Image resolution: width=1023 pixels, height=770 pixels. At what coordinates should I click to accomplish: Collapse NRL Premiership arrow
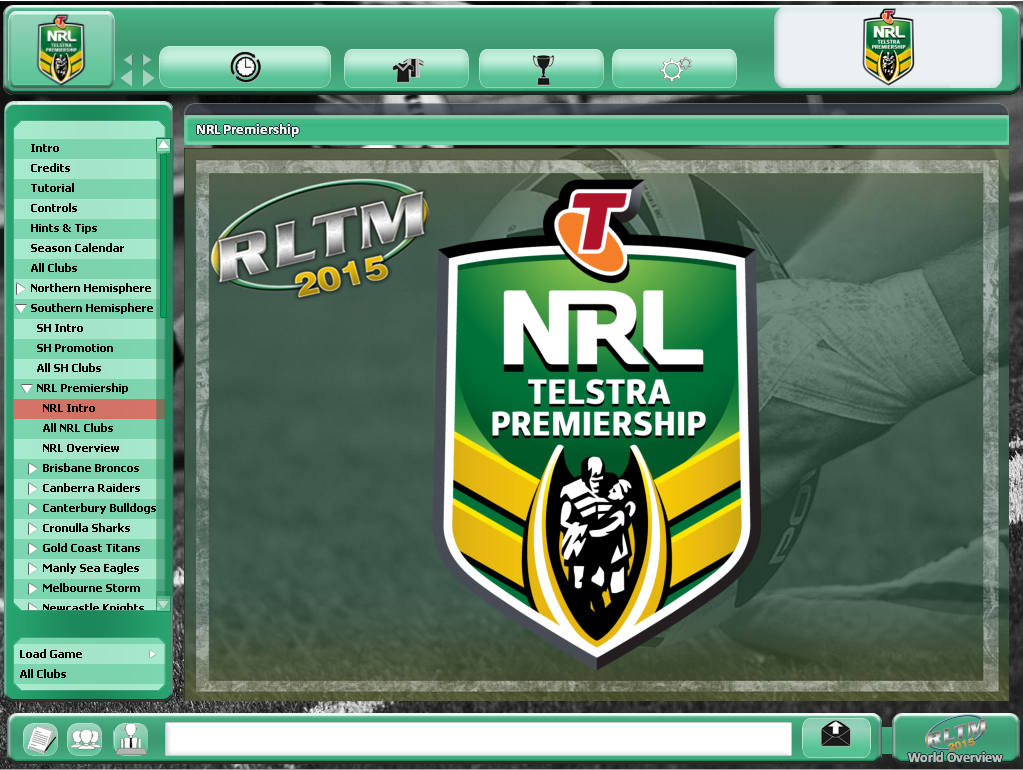click(x=27, y=388)
